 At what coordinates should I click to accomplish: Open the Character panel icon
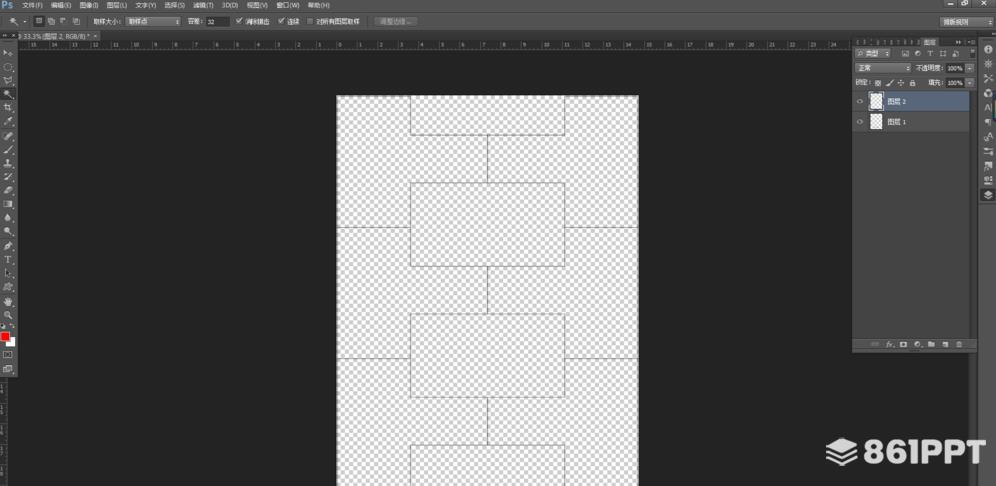pos(988,107)
